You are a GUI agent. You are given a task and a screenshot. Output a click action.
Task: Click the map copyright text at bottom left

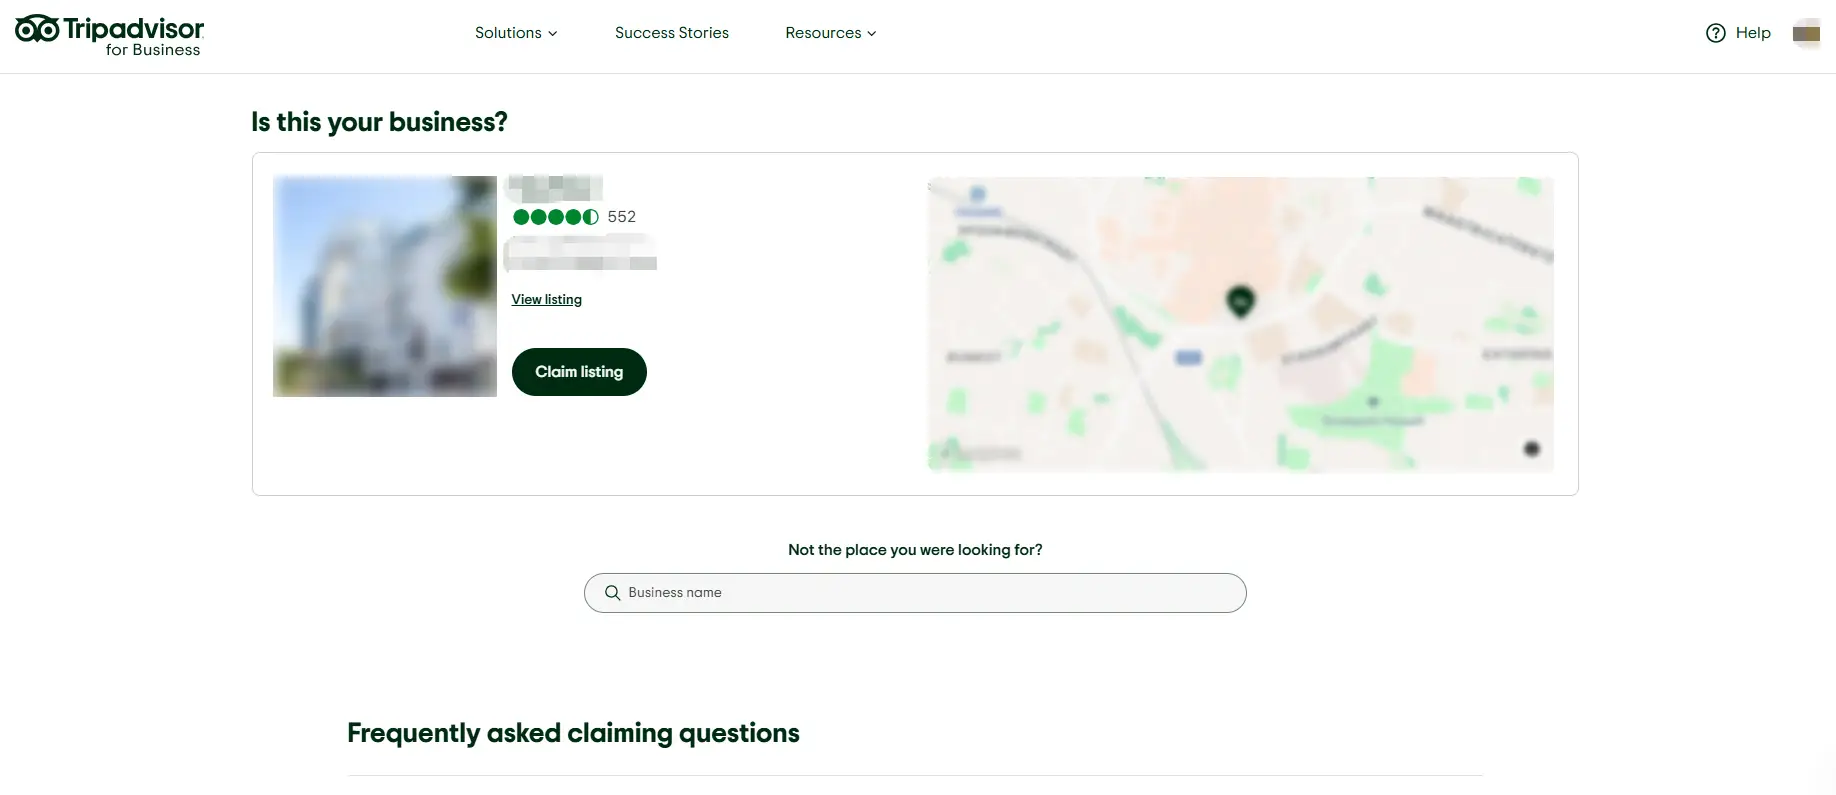tap(983, 452)
